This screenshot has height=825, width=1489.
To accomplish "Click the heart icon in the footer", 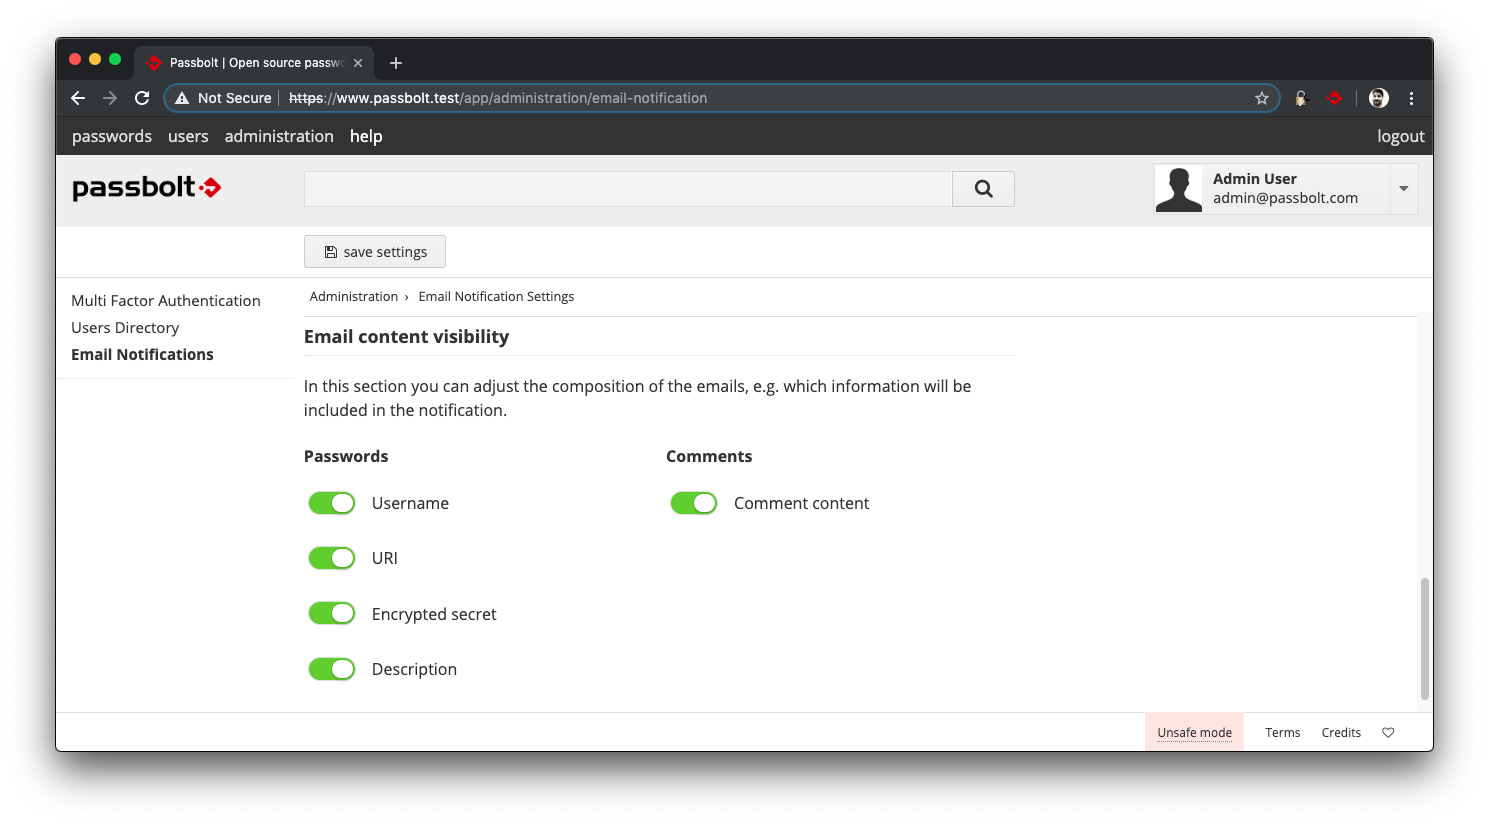I will point(1388,733).
